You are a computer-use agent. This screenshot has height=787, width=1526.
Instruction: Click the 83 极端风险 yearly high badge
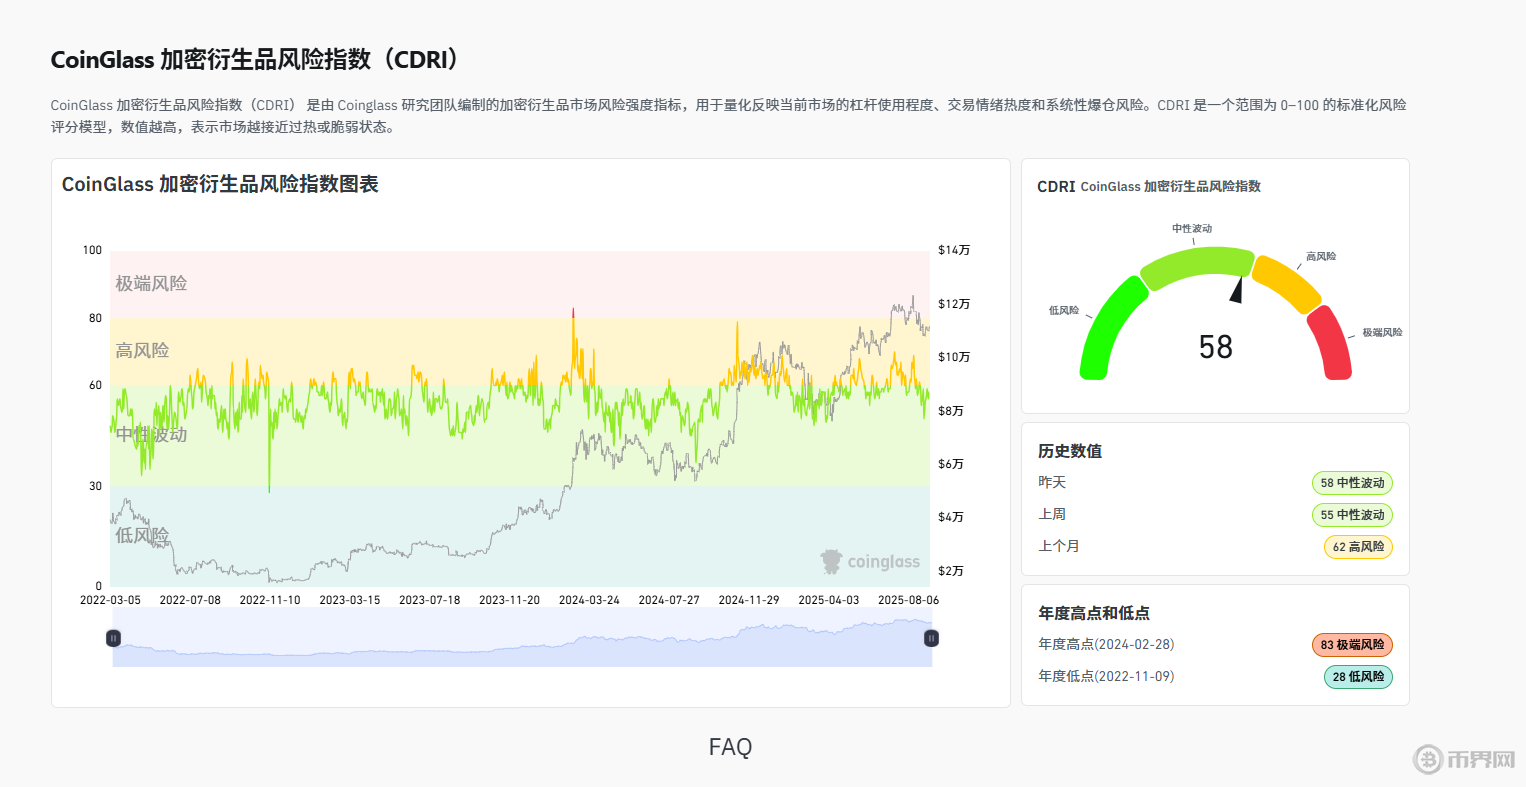pyautogui.click(x=1352, y=645)
